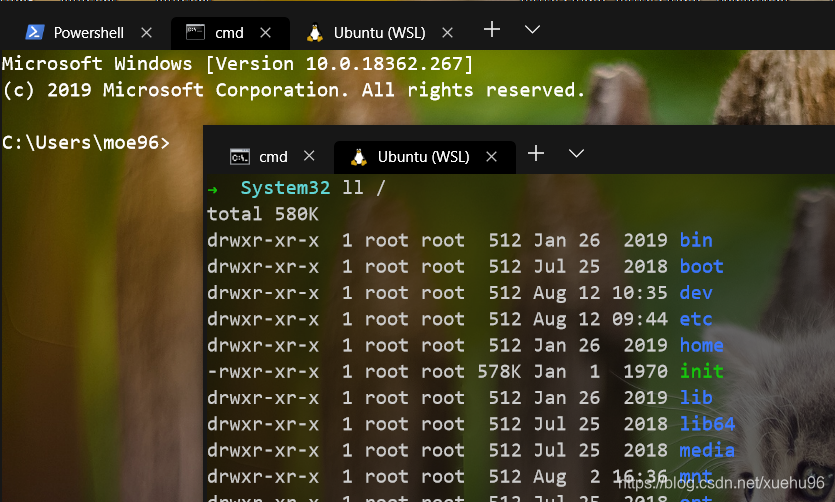Screen dimensions: 835x502
Task: Switch to Ubuntu (WSL) tab in back window
Action: click(379, 33)
